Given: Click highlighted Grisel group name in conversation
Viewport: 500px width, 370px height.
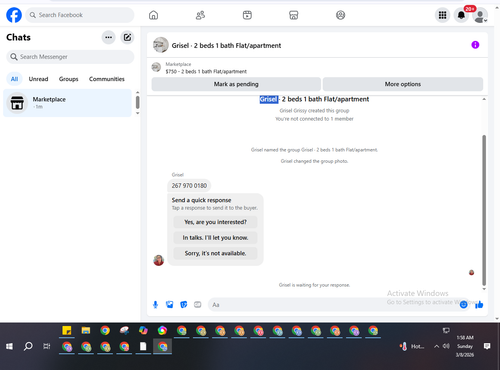Looking at the screenshot, I should [268, 99].
